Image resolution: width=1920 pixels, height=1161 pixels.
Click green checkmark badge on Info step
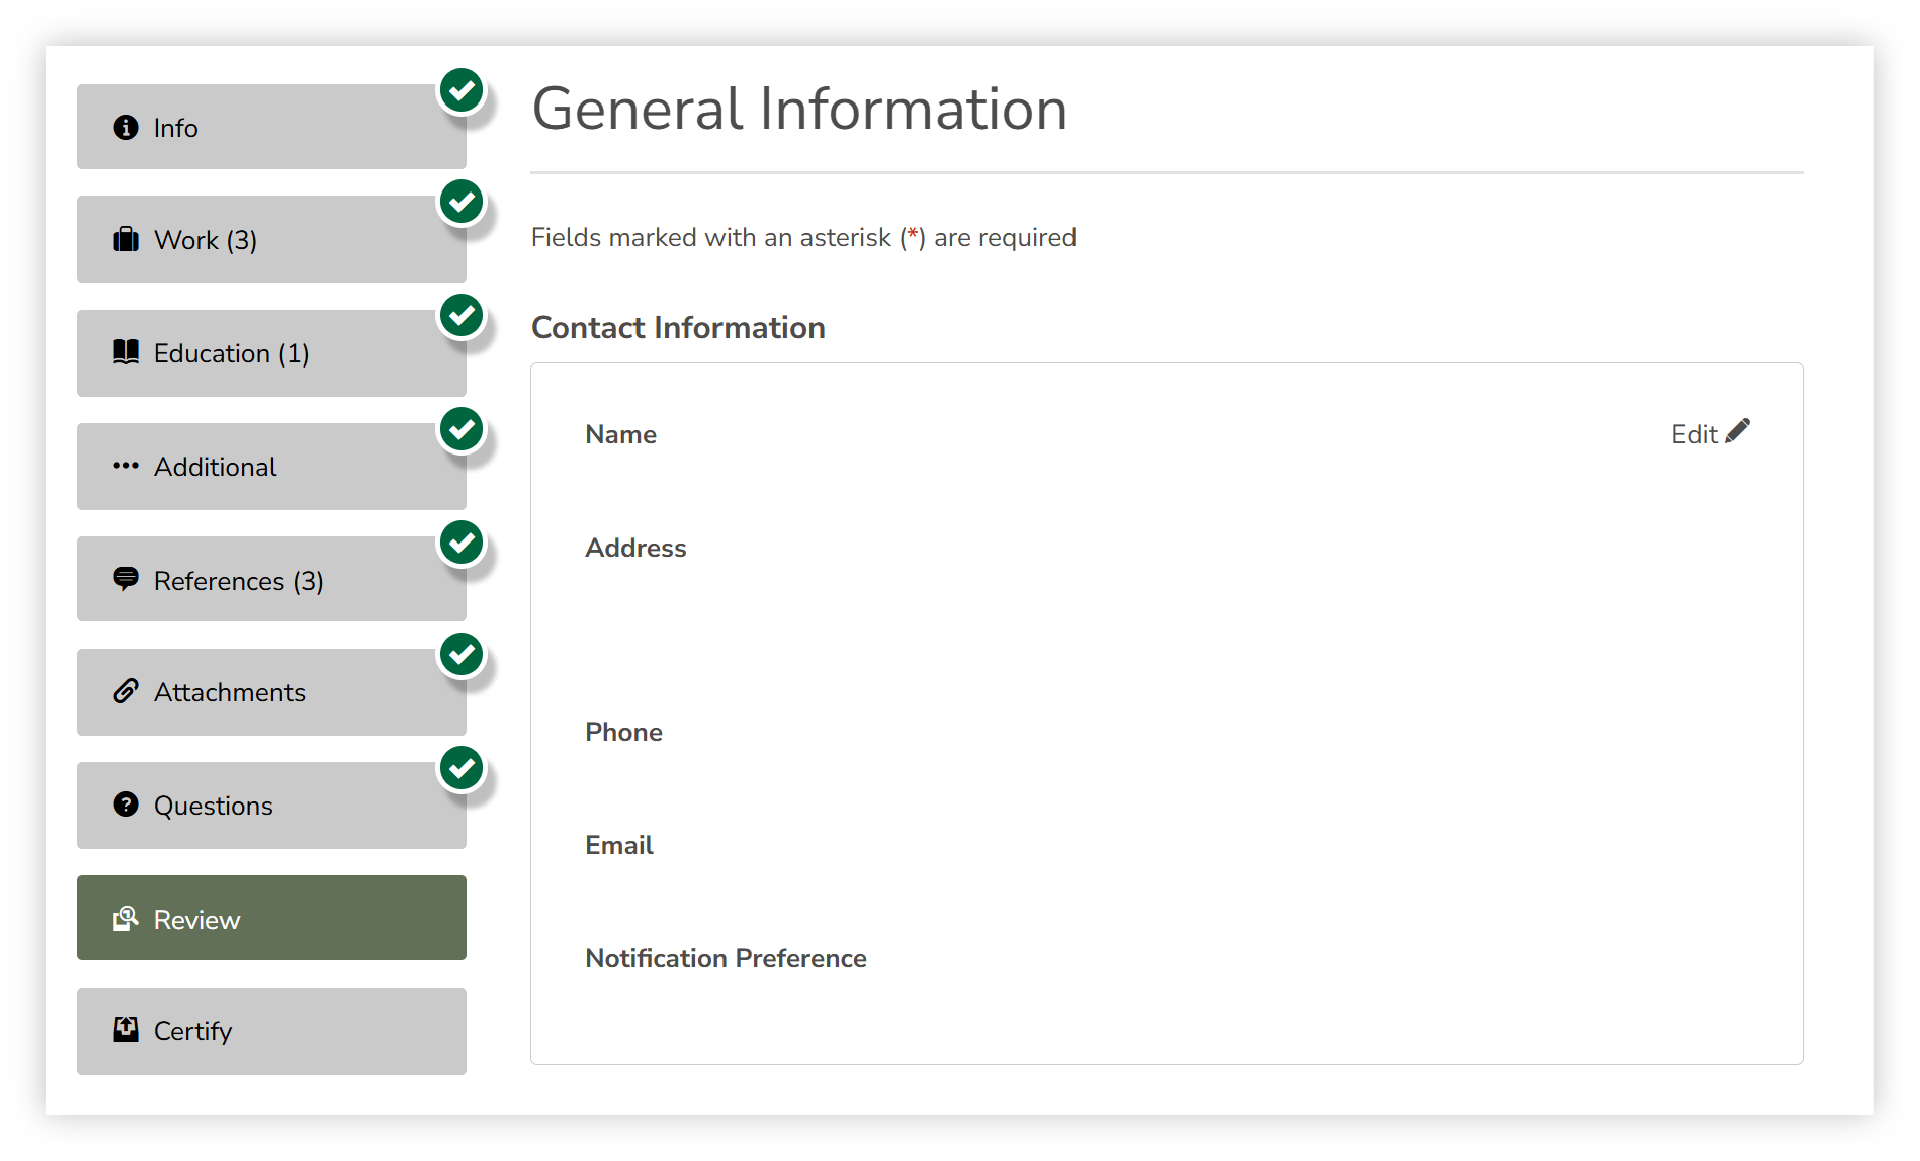click(462, 91)
